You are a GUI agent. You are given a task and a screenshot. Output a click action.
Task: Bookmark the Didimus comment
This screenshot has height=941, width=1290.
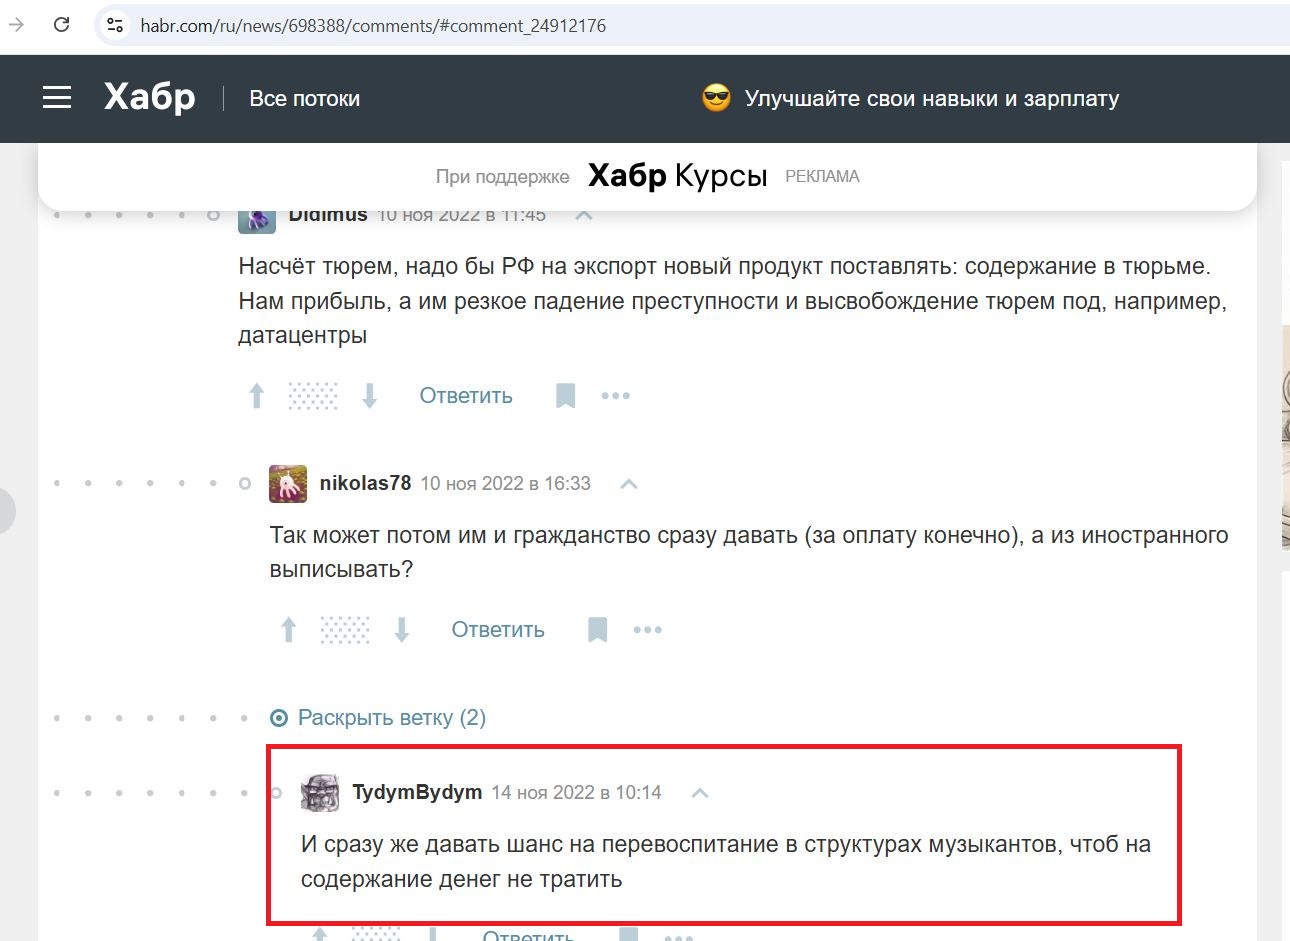coord(565,396)
